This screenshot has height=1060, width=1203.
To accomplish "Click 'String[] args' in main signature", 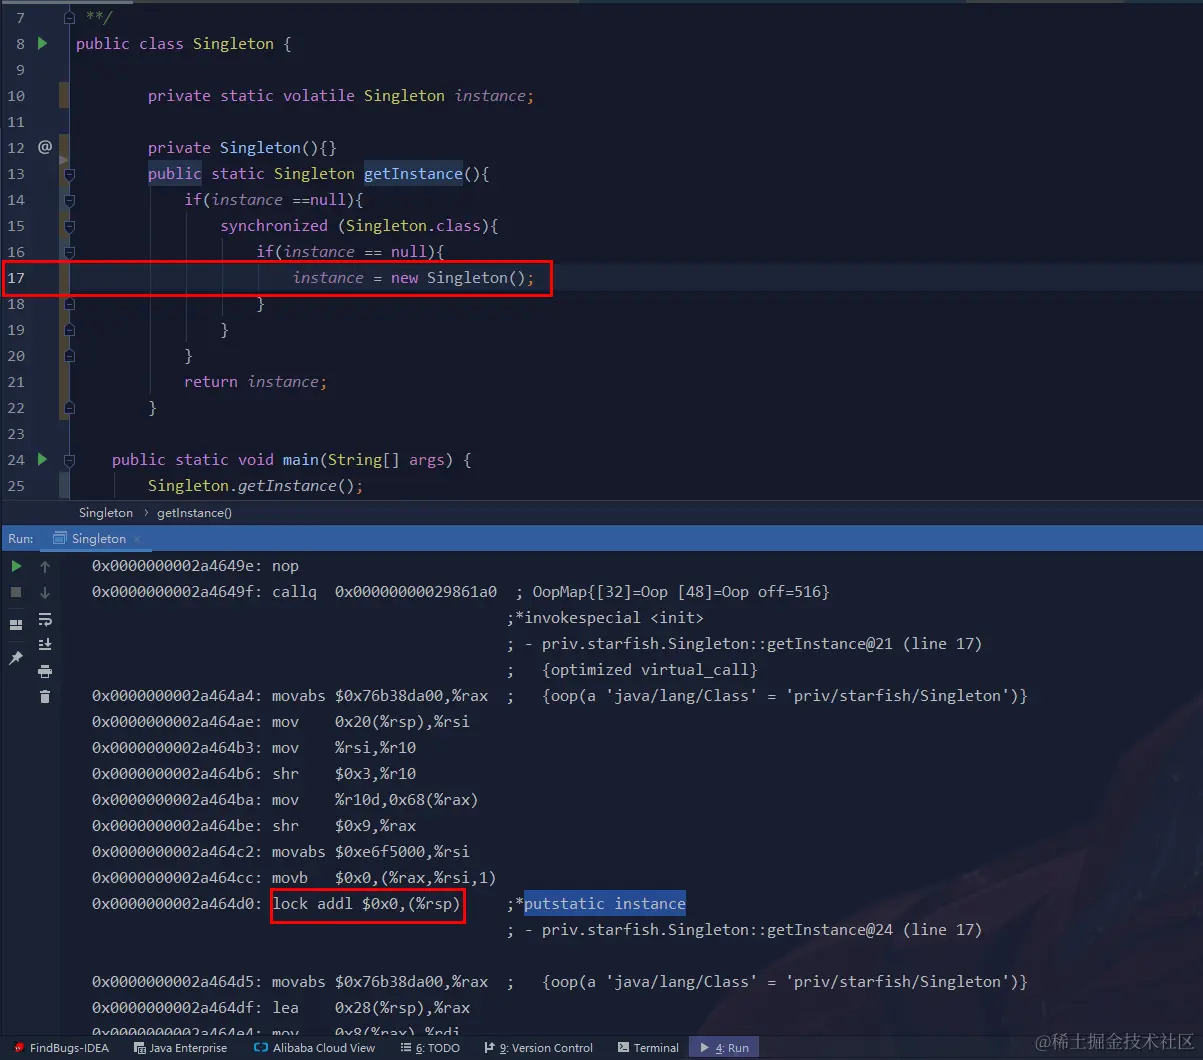I will tap(384, 460).
